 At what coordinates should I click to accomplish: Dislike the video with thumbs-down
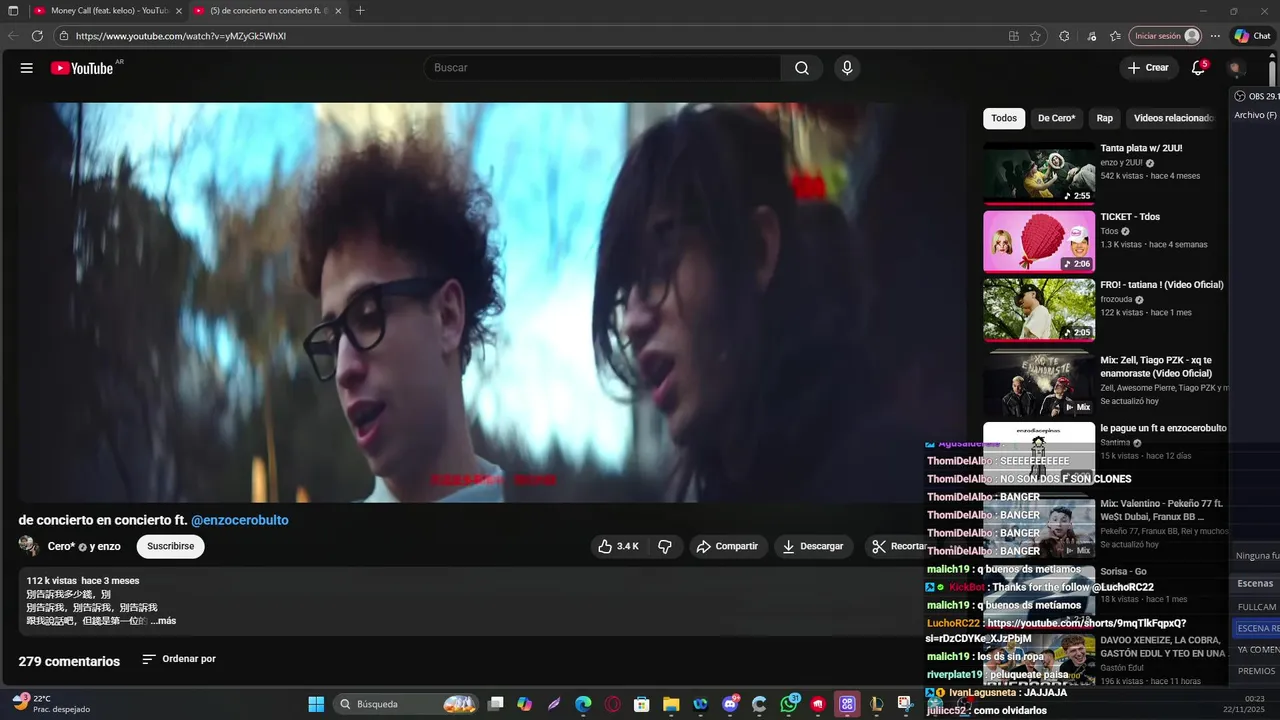coord(665,546)
